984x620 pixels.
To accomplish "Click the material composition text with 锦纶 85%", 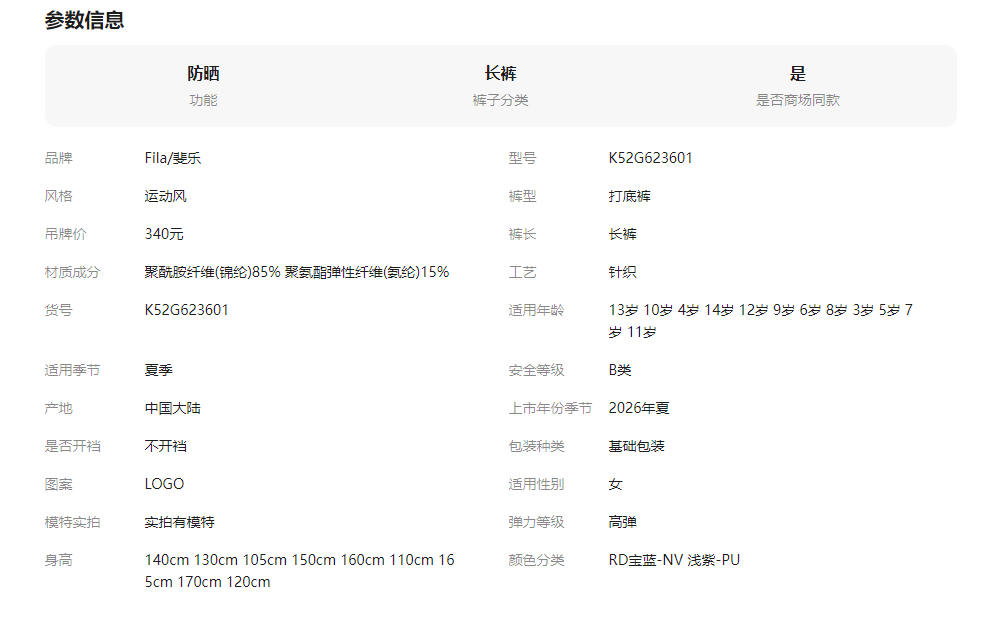I will pos(296,272).
